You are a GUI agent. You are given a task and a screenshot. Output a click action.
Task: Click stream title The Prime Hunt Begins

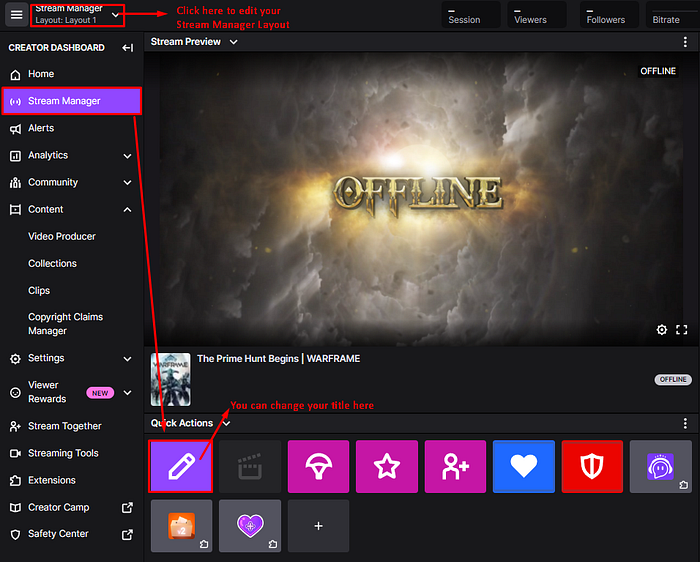click(x=279, y=359)
